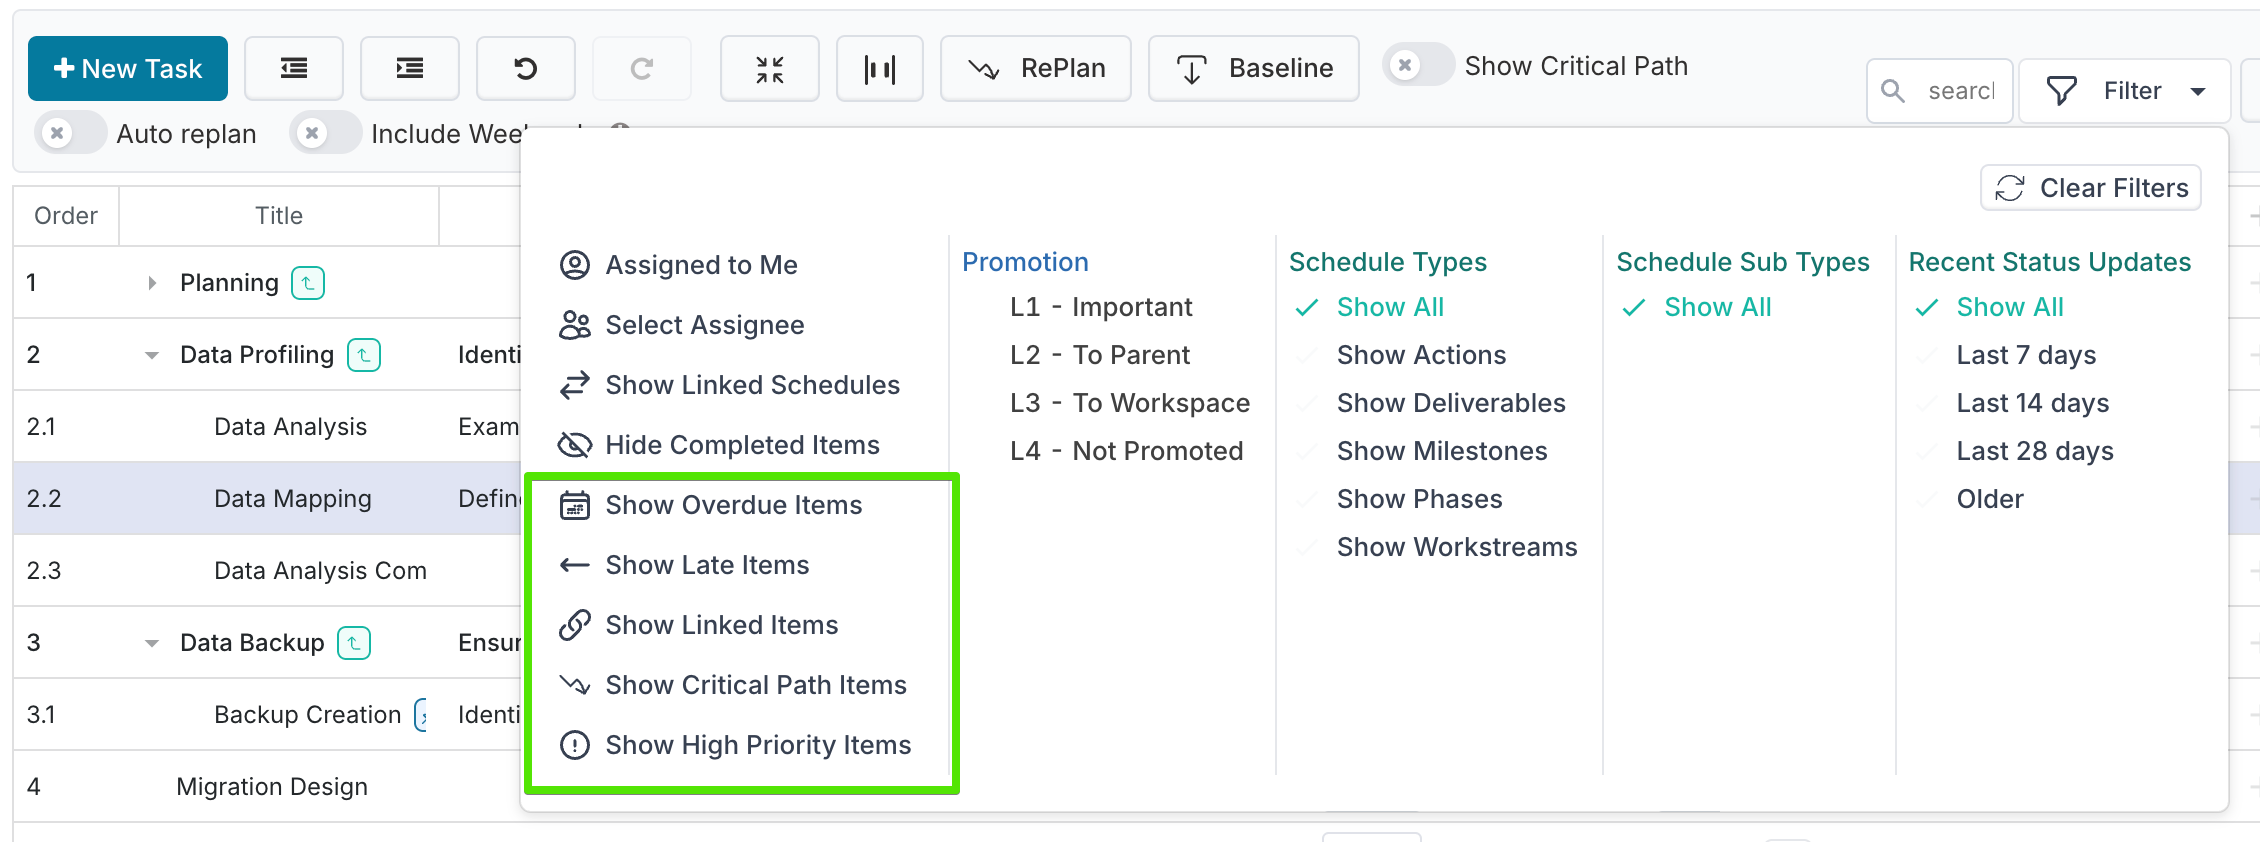Click the undo arrow icon
This screenshot has height=842, width=2260.
[526, 68]
